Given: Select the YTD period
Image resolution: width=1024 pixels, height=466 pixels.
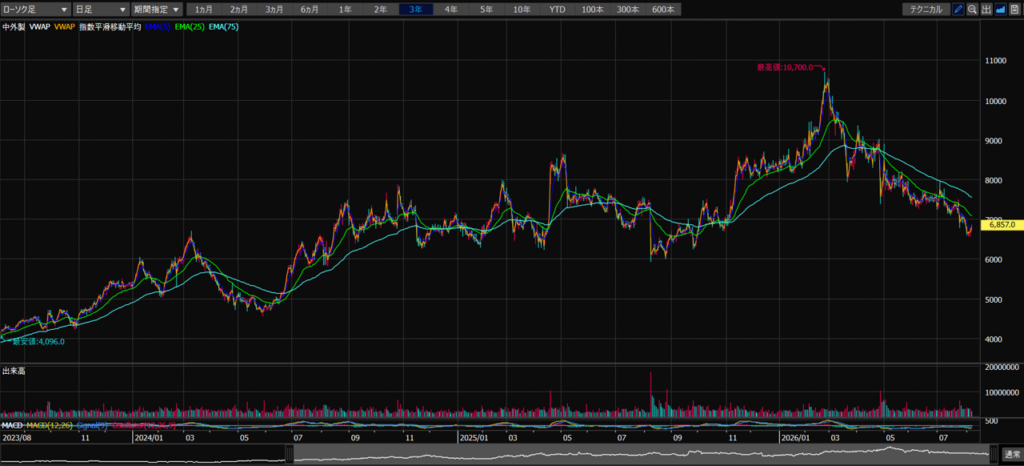Looking at the screenshot, I should [557, 10].
